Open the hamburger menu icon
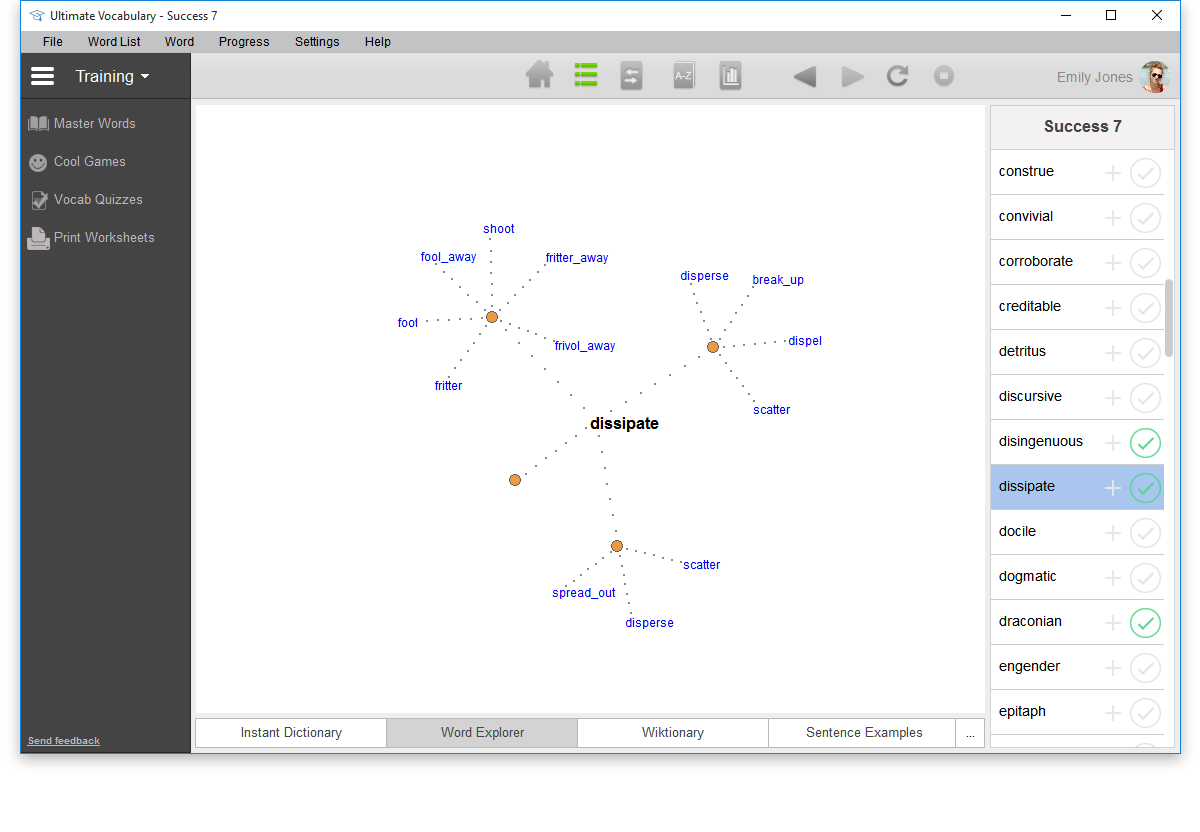Screen dimensions: 1200x832 pos(42,76)
